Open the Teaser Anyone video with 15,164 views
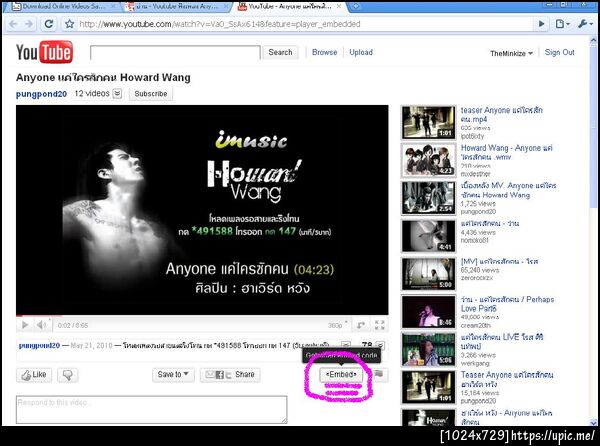 (507, 379)
